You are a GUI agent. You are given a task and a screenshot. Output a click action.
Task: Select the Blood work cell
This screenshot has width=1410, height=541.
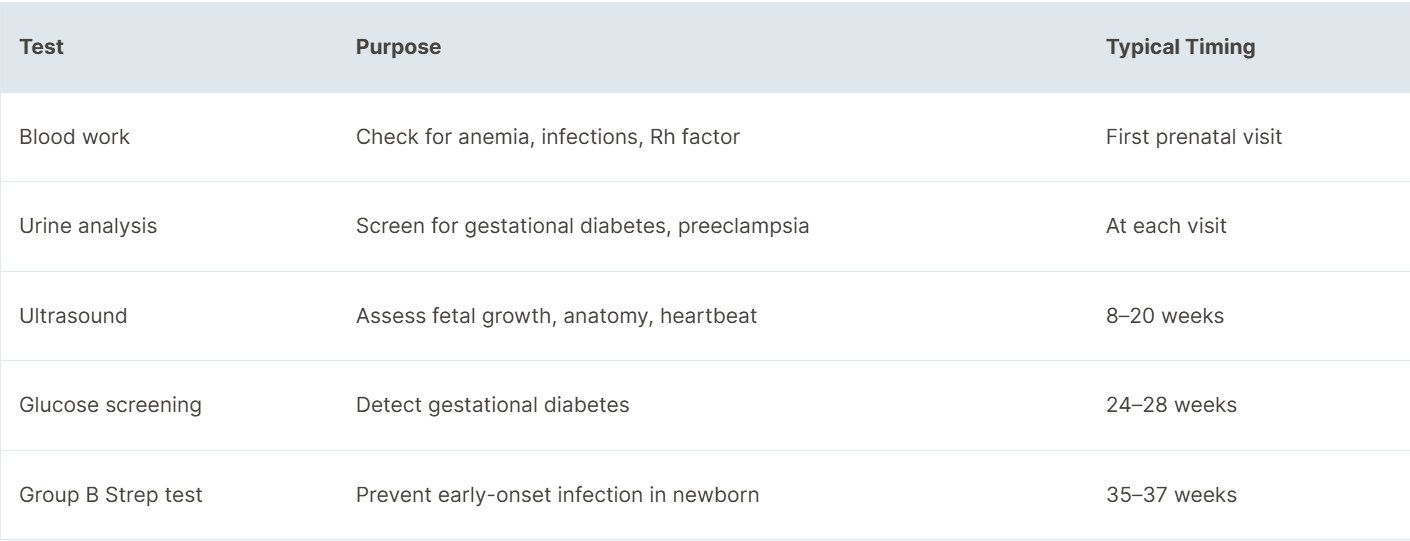pyautogui.click(x=75, y=137)
